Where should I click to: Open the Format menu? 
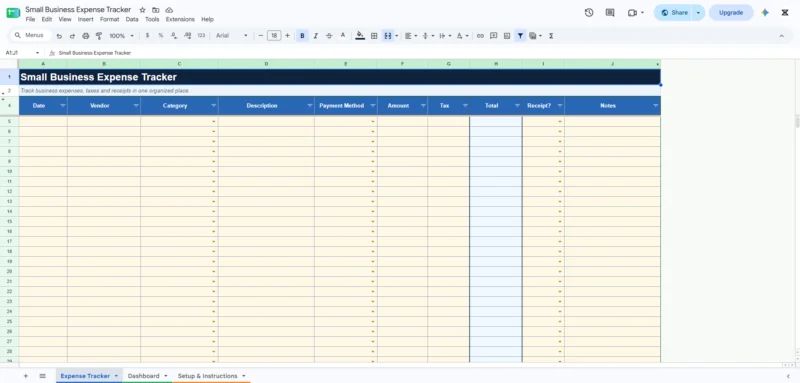click(109, 19)
